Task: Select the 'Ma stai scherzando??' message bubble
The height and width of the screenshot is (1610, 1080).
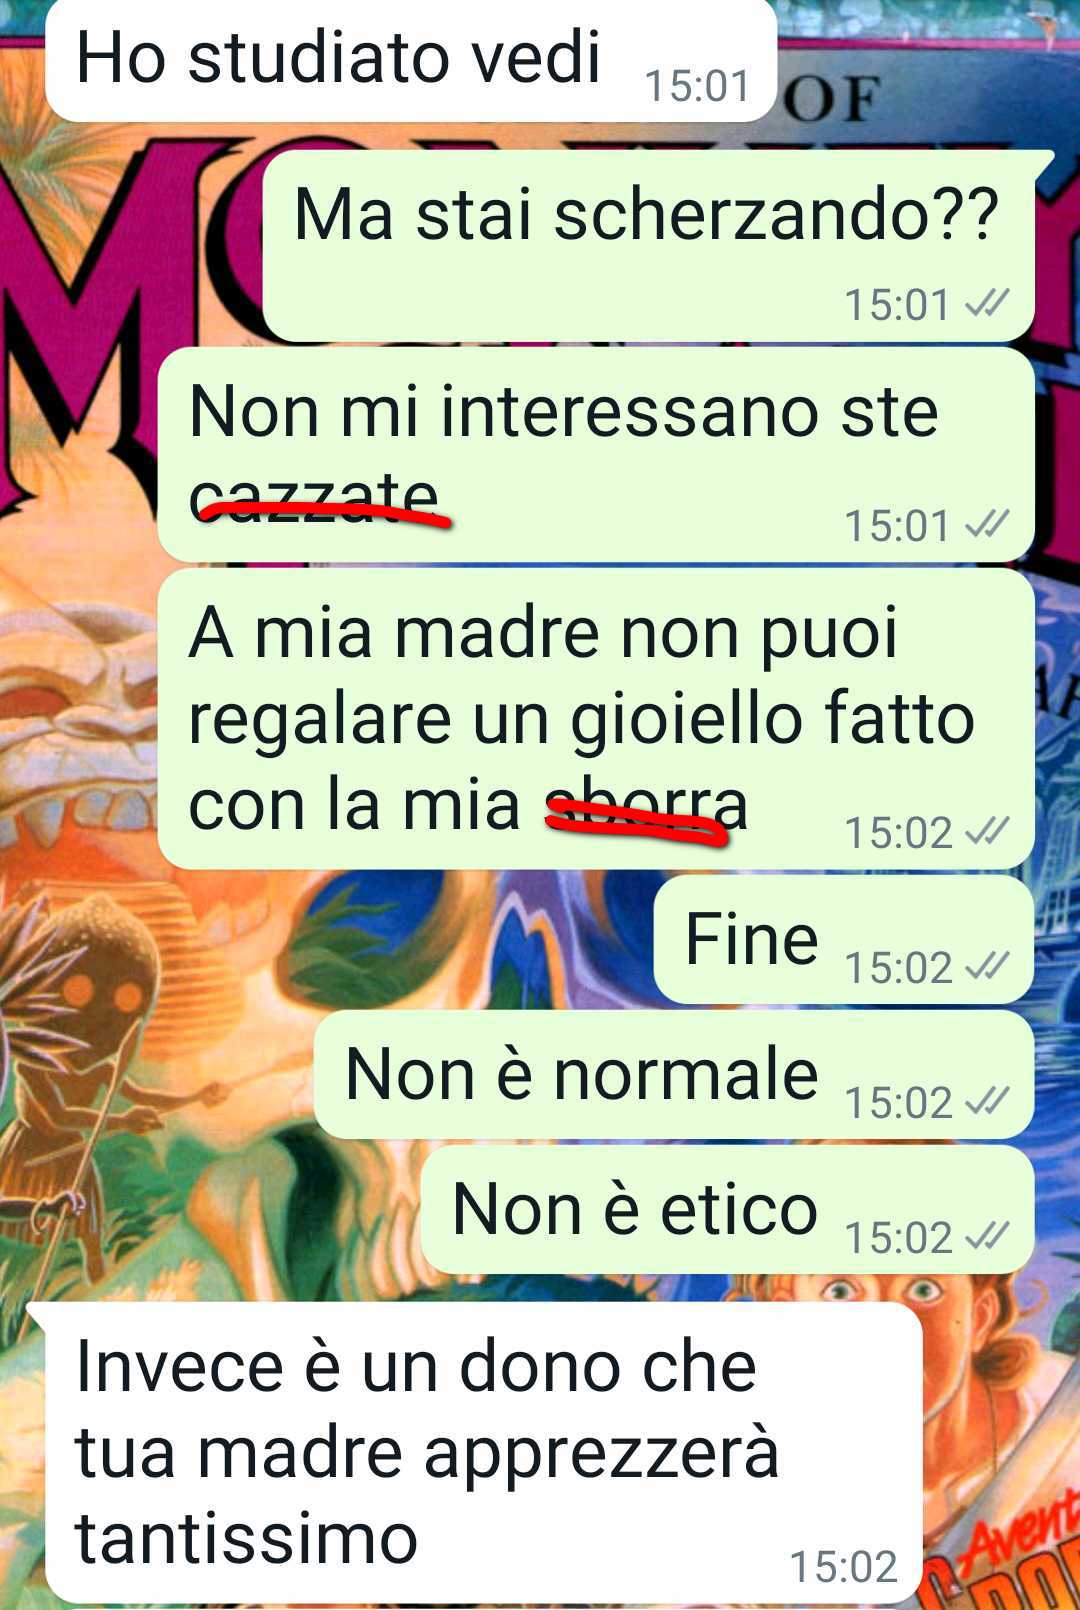Action: [648, 246]
